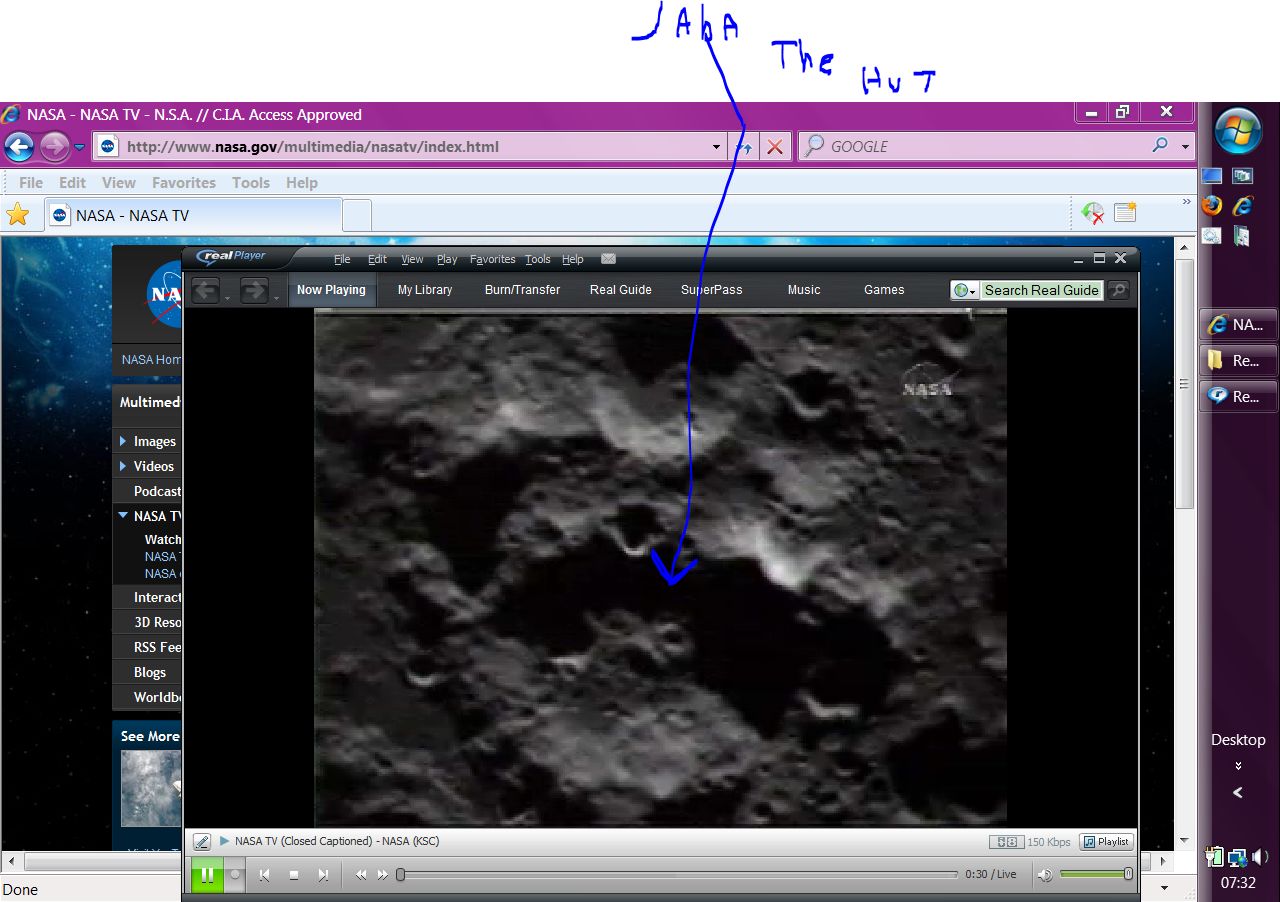Click the IE toolbar notepad icon
1280x902 pixels.
[x=1125, y=213]
